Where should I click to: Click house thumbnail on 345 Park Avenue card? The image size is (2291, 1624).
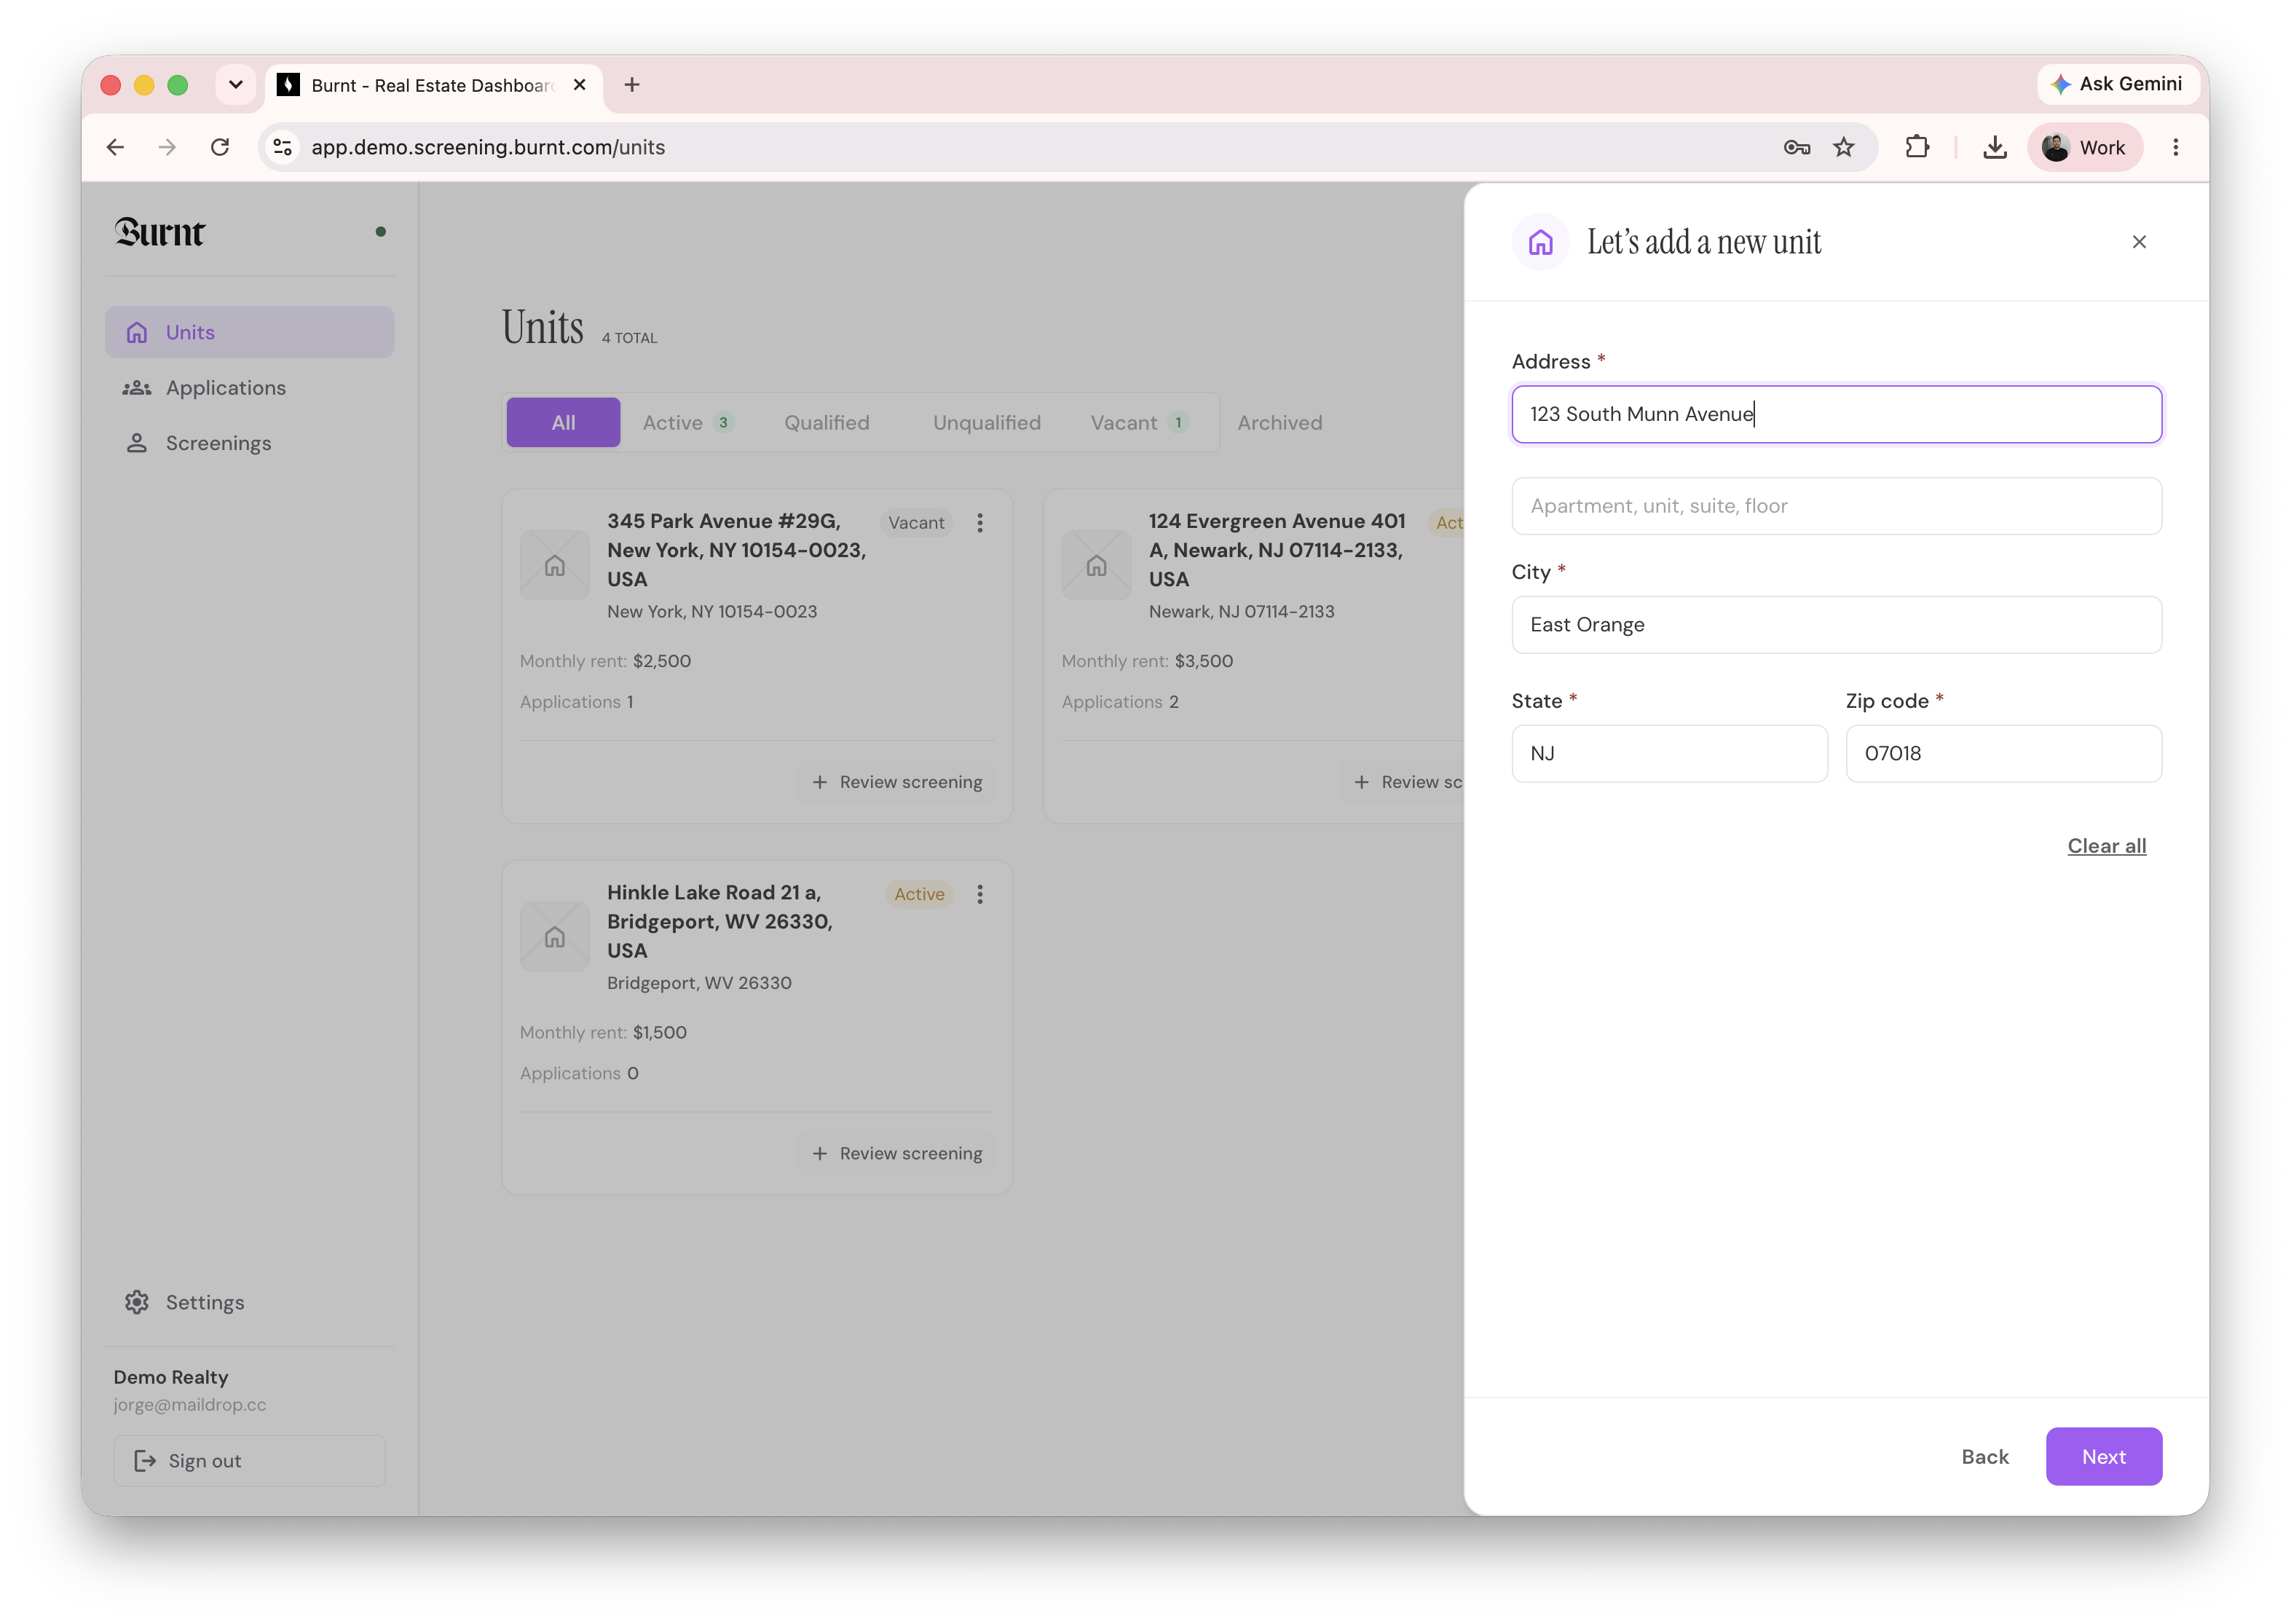pyautogui.click(x=555, y=565)
